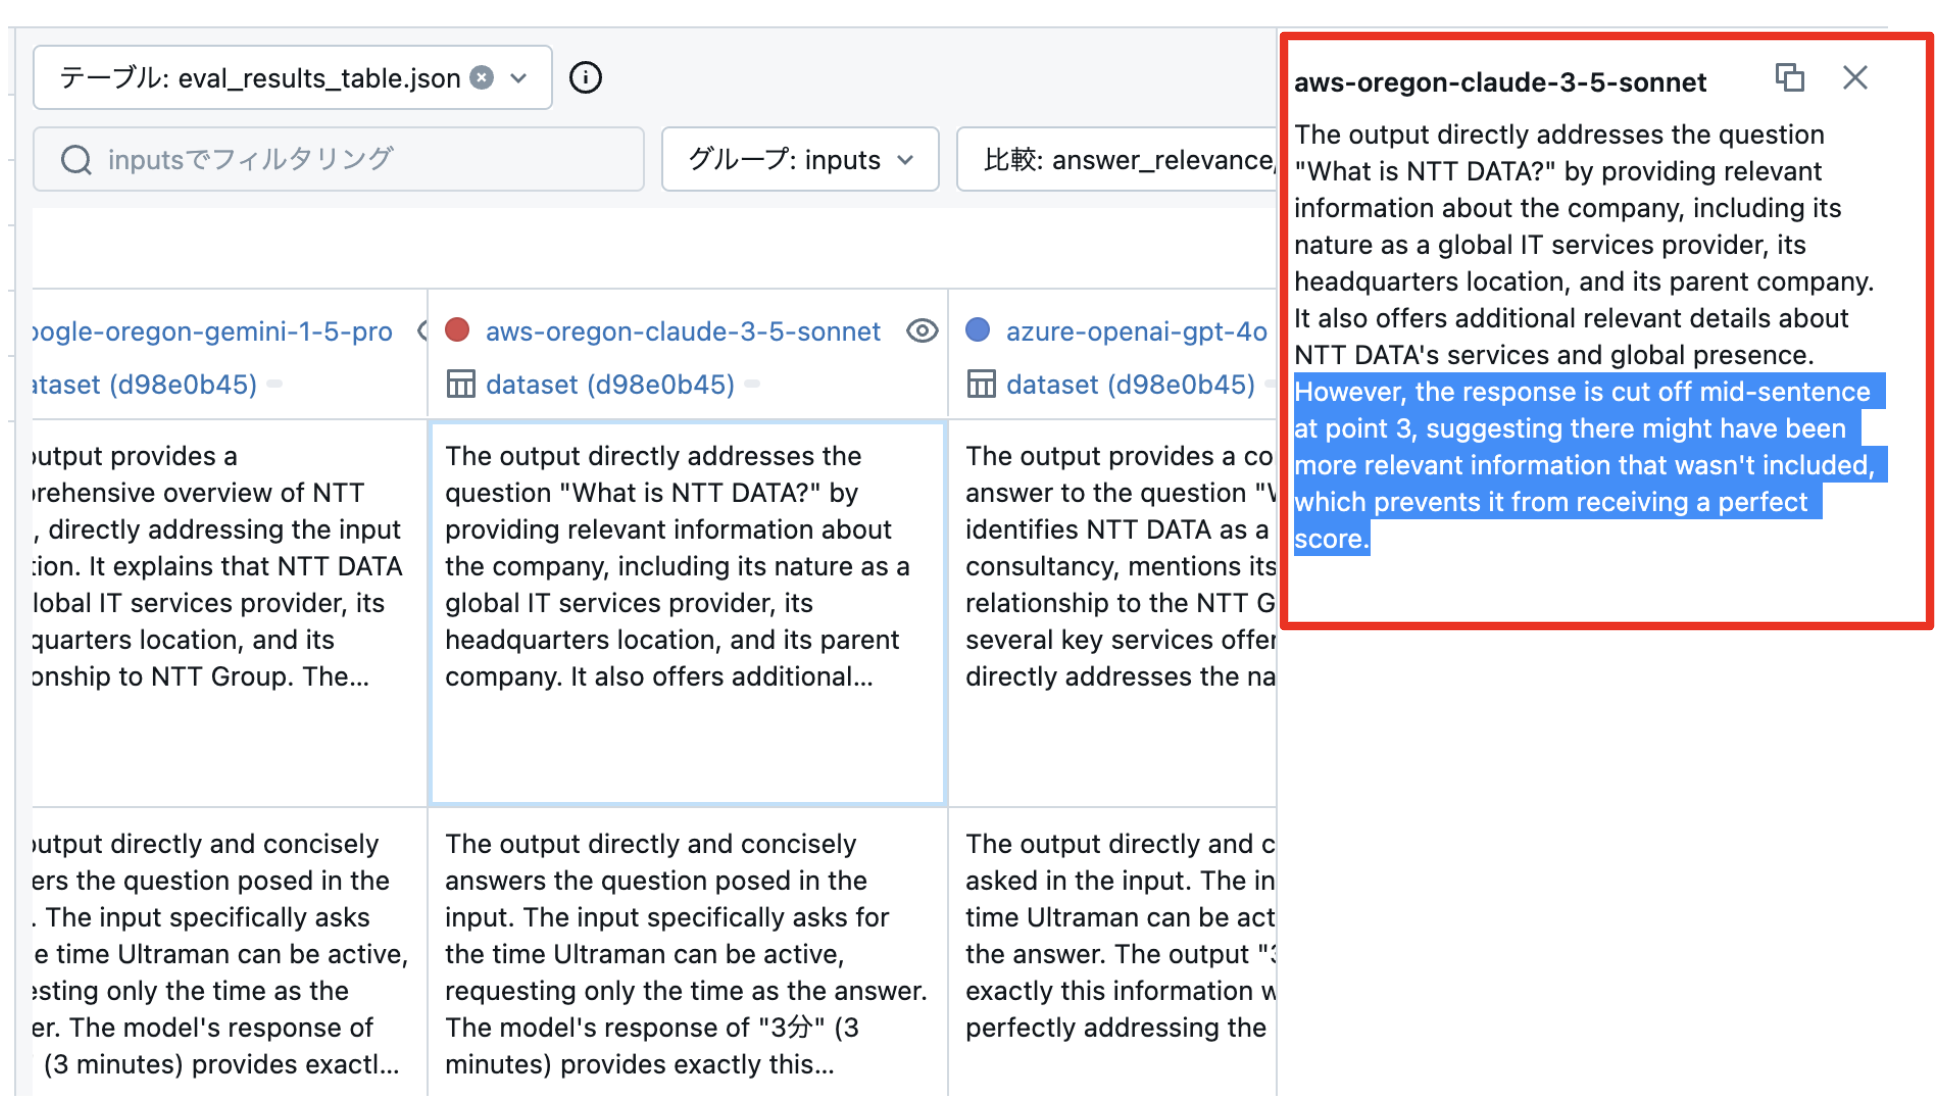Image resolution: width=1958 pixels, height=1120 pixels.
Task: Toggle visibility eye of gemini-1-5-pro run
Action: 422,331
